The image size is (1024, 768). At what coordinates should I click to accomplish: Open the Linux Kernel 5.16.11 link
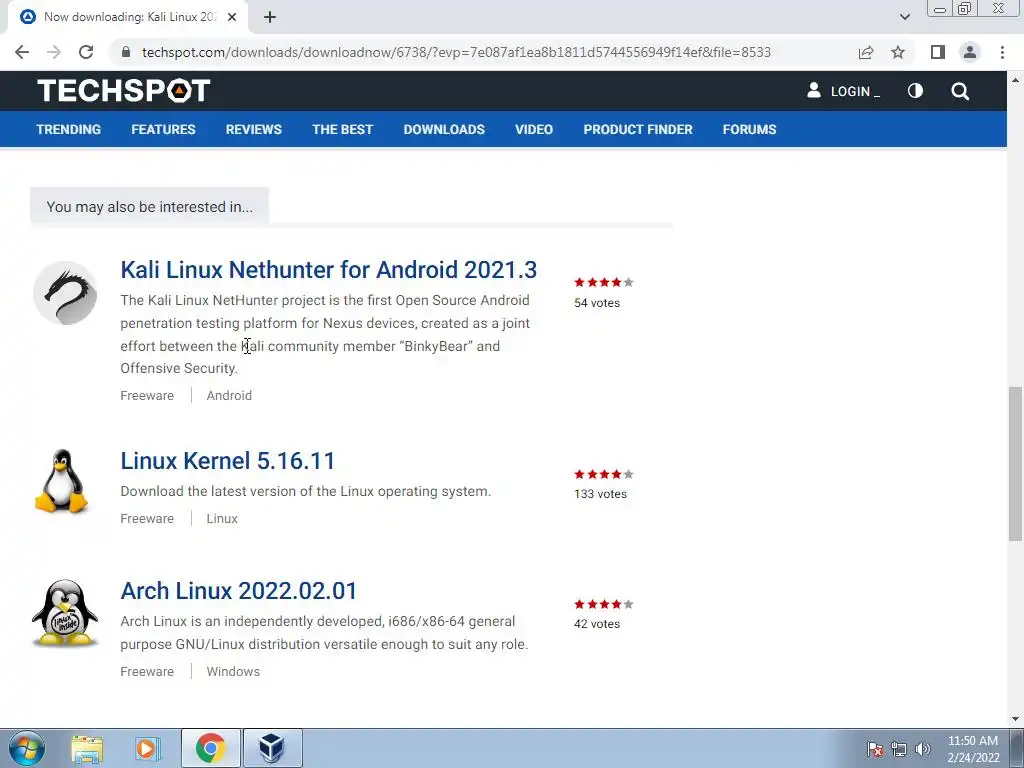227,461
